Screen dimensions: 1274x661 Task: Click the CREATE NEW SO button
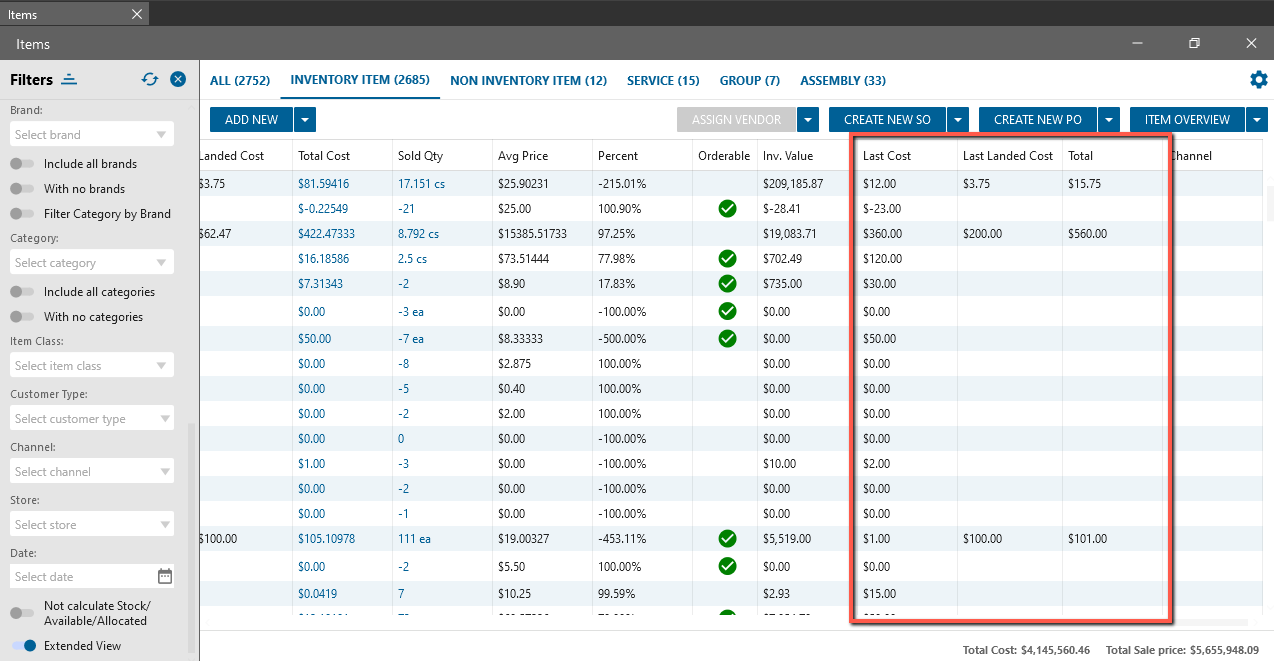point(887,120)
